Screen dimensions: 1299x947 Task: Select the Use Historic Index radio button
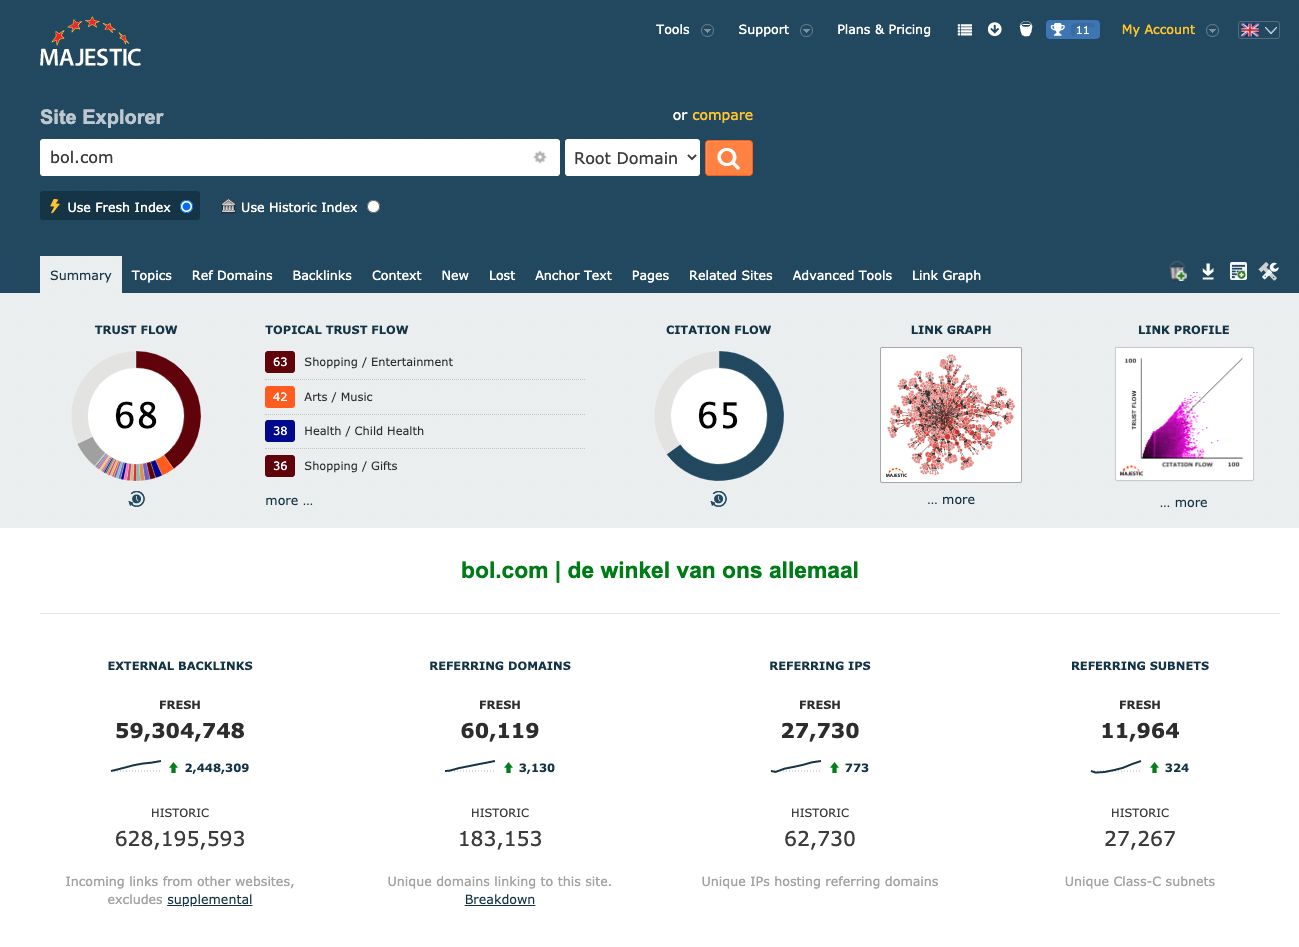pyautogui.click(x=373, y=207)
